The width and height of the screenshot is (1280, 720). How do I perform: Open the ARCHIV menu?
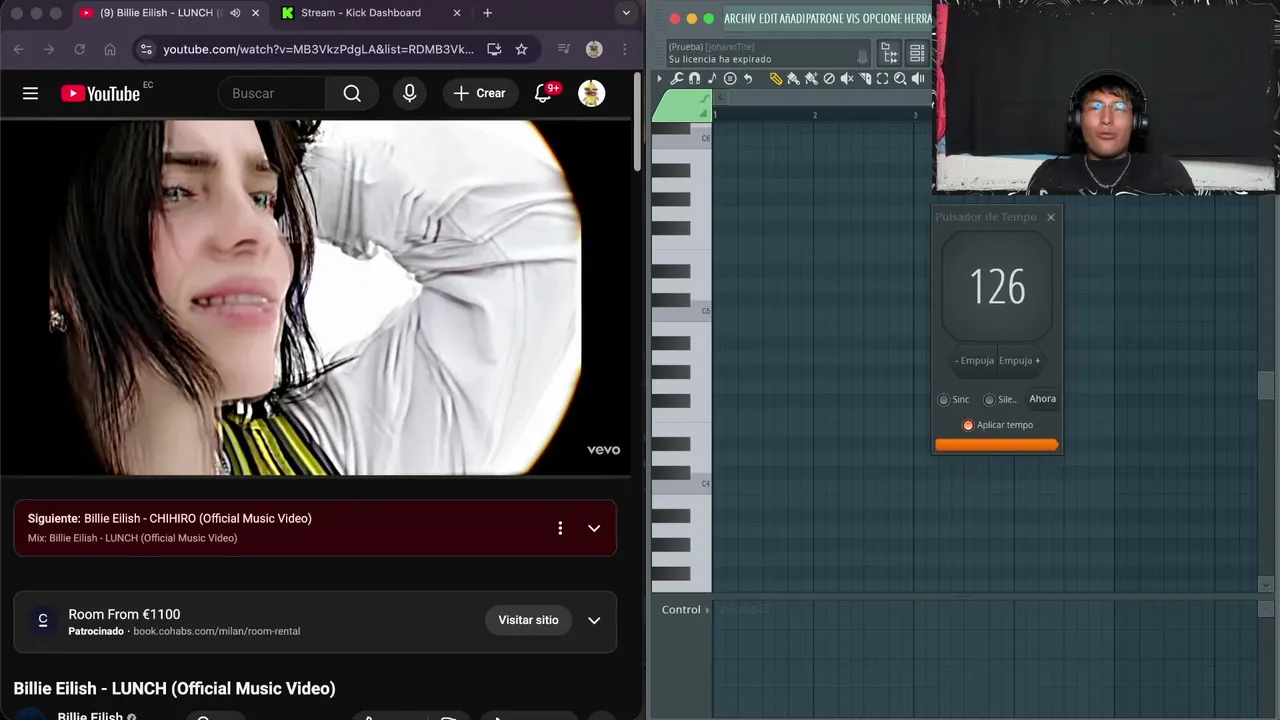[740, 18]
